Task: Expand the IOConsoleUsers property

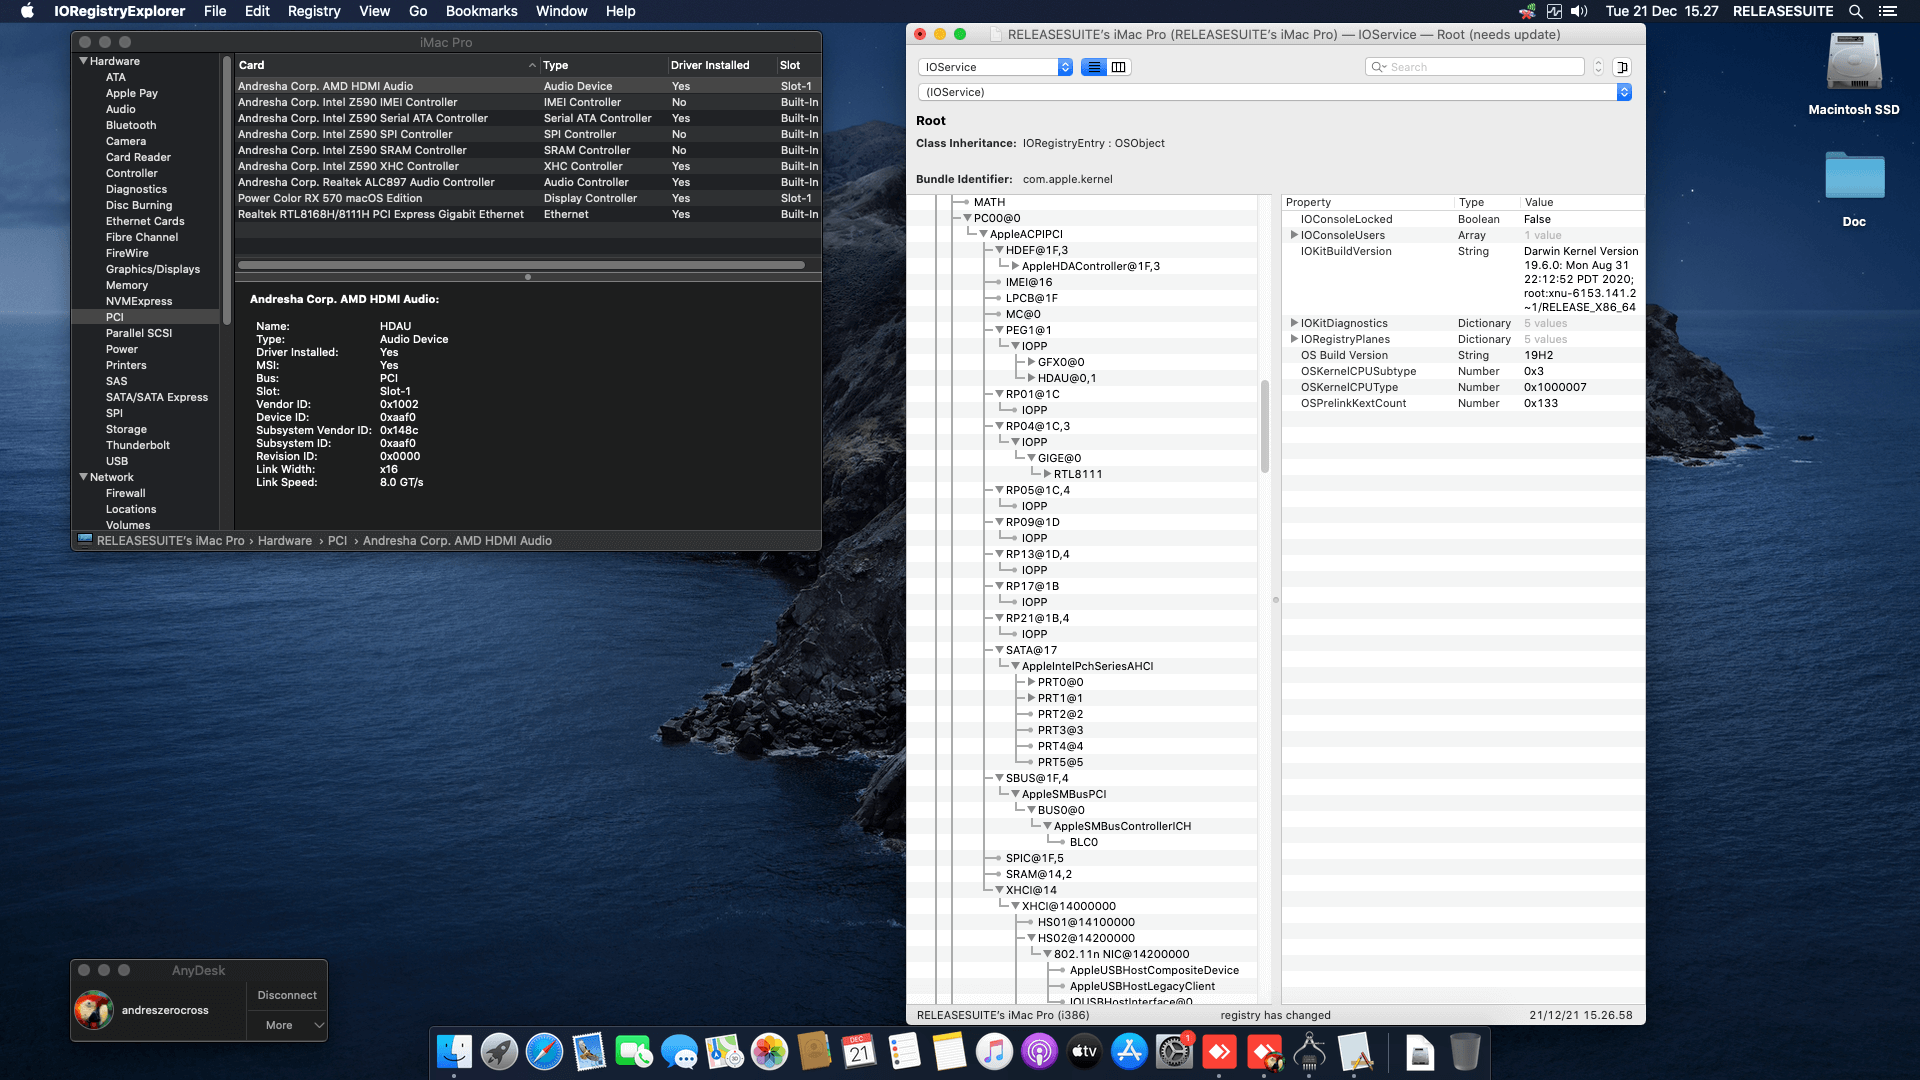Action: 1294,235
